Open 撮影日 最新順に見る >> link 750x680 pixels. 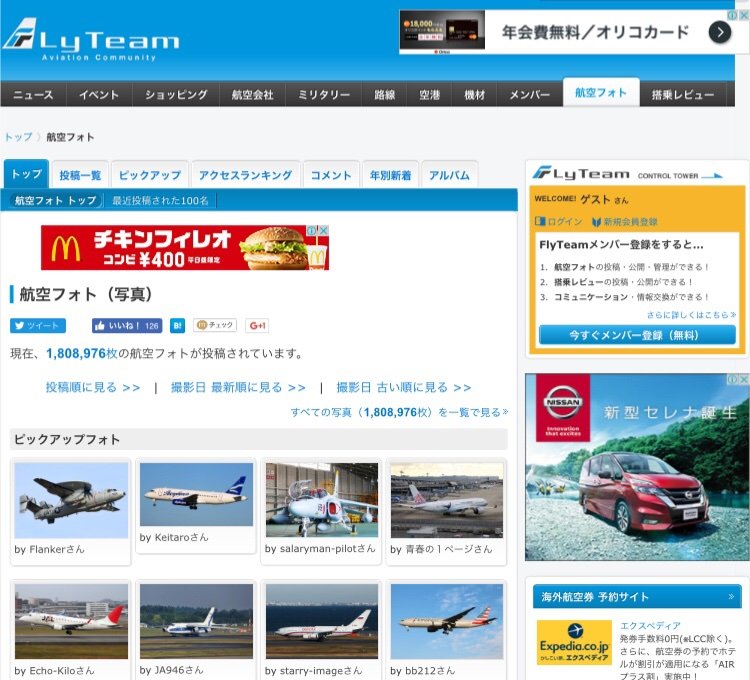pyautogui.click(x=238, y=387)
